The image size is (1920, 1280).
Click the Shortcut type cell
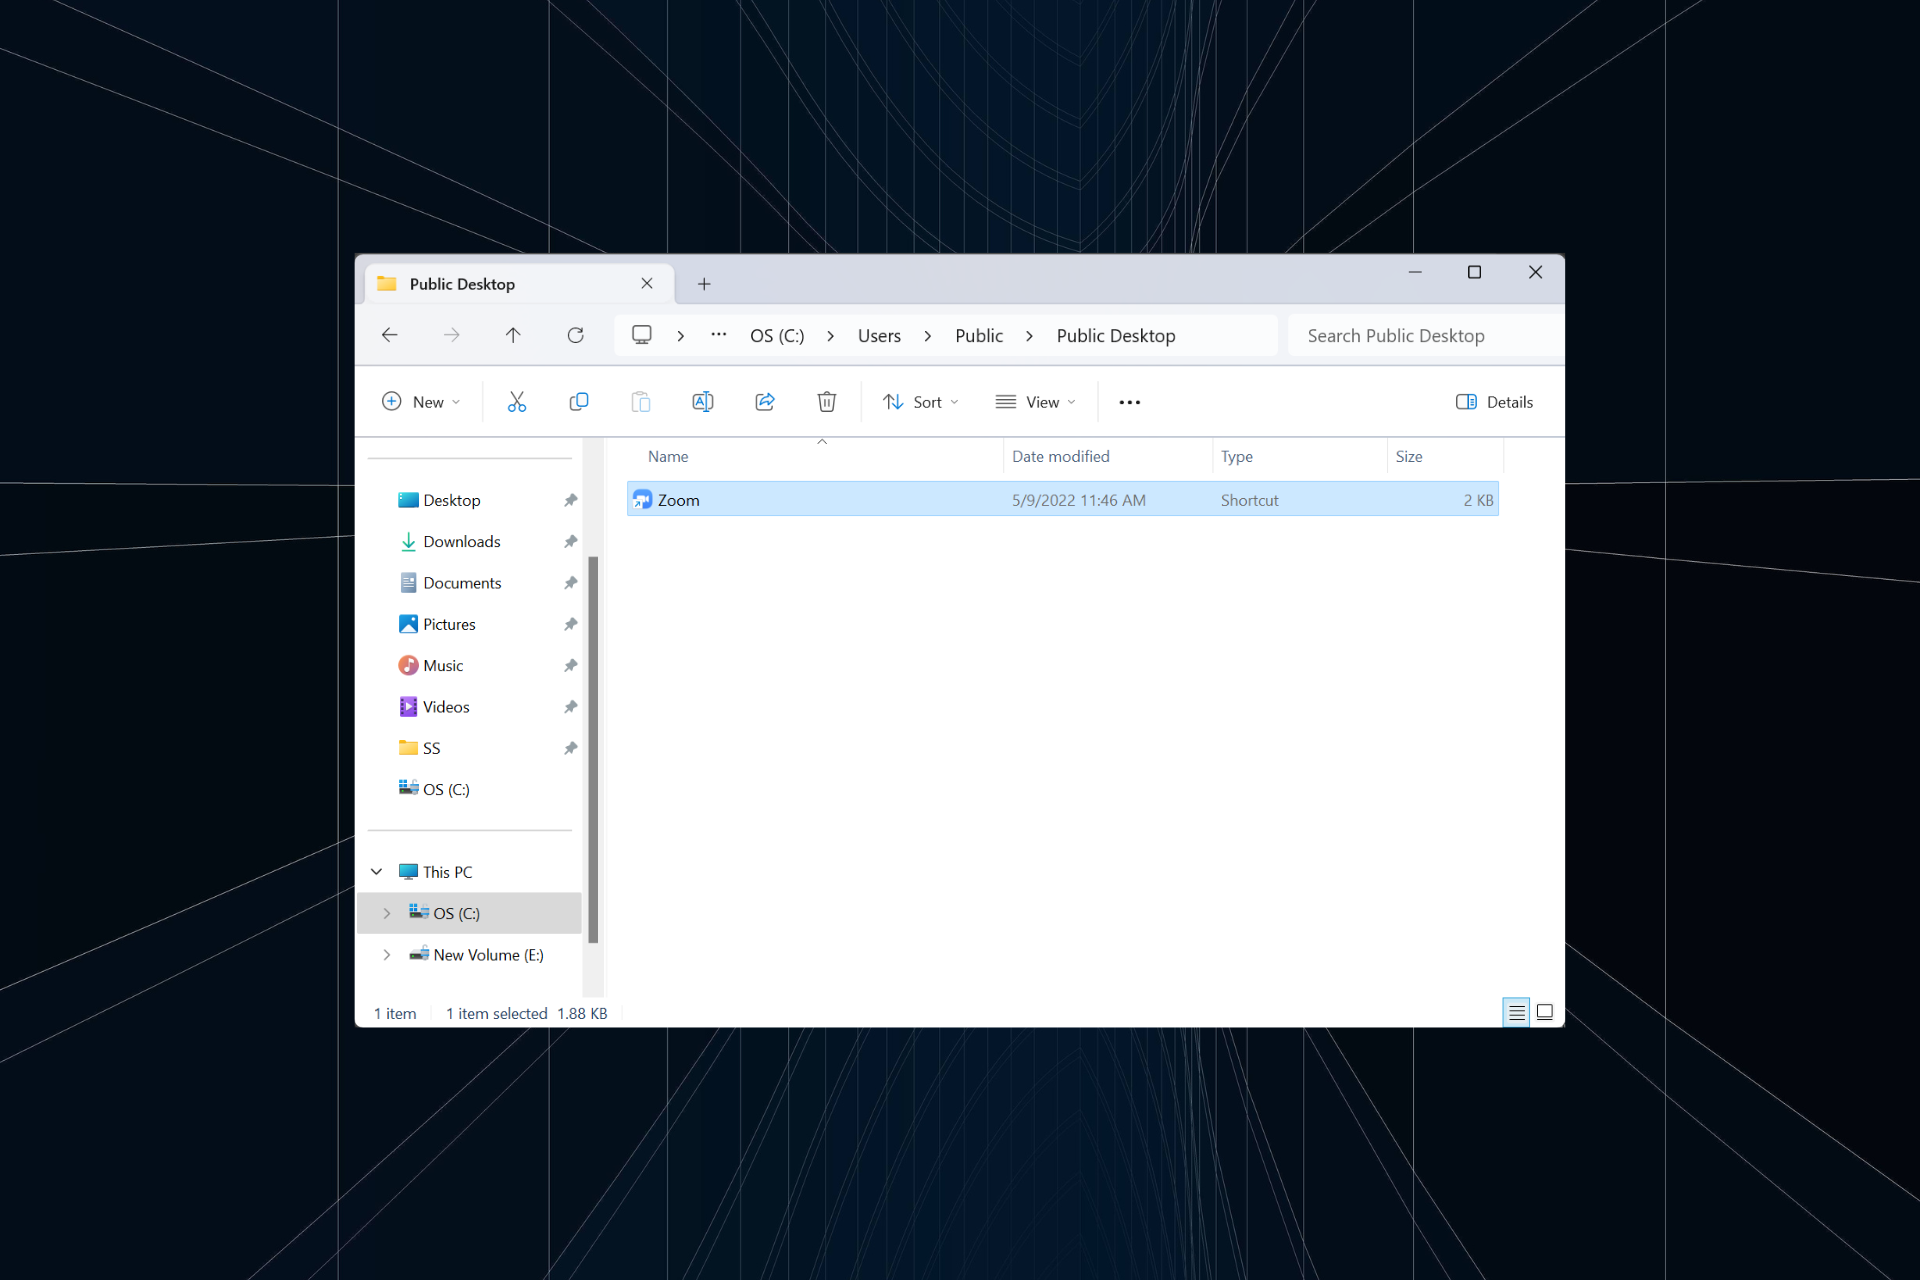tap(1249, 500)
